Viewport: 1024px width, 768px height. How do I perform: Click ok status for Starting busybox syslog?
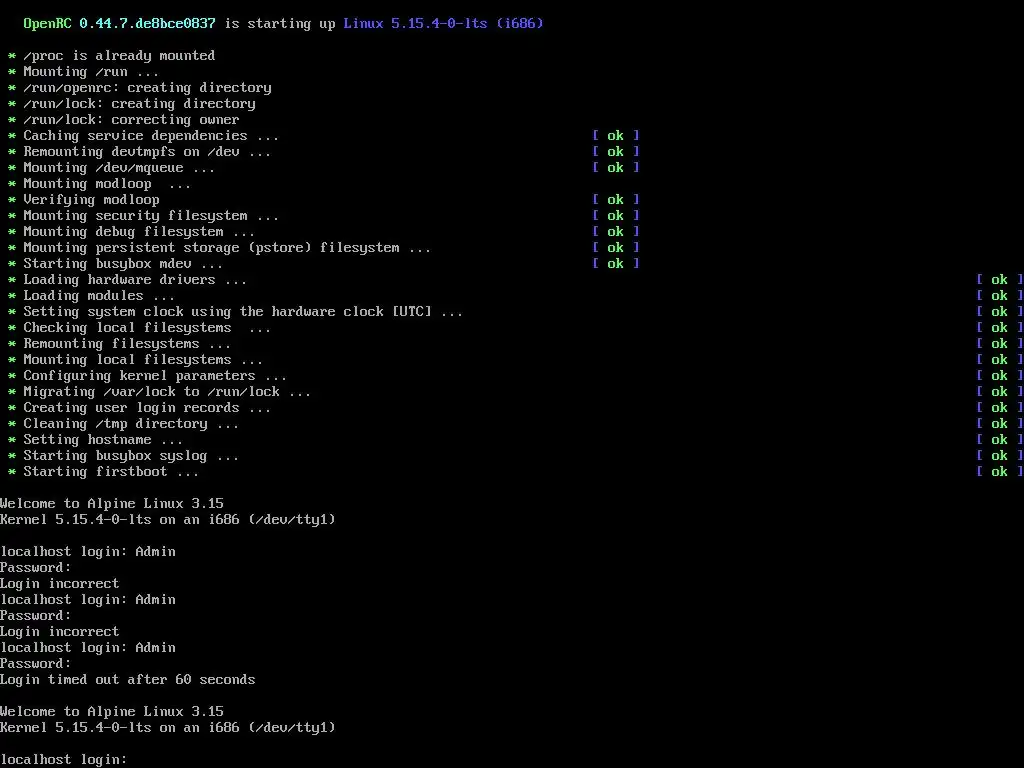point(1000,456)
